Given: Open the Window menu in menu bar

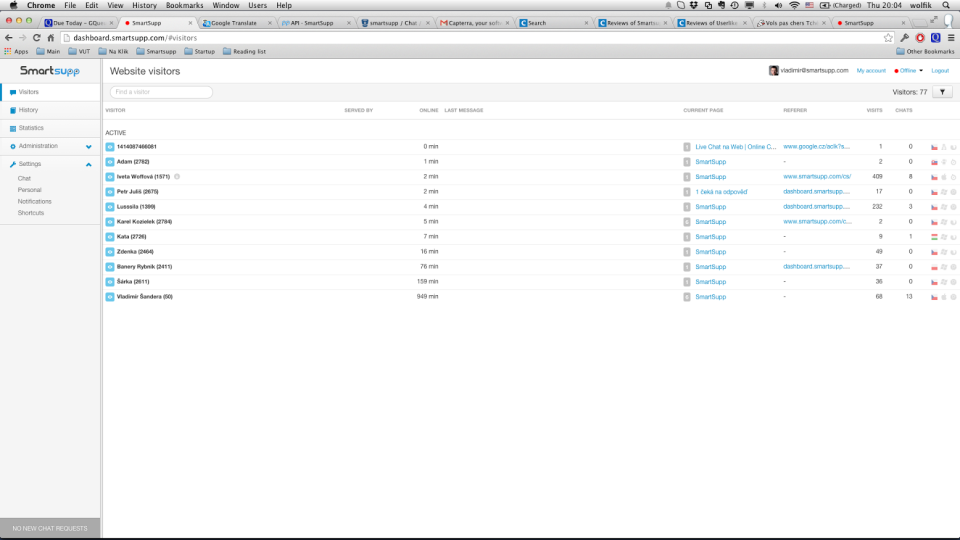Looking at the screenshot, I should click(x=225, y=5).
